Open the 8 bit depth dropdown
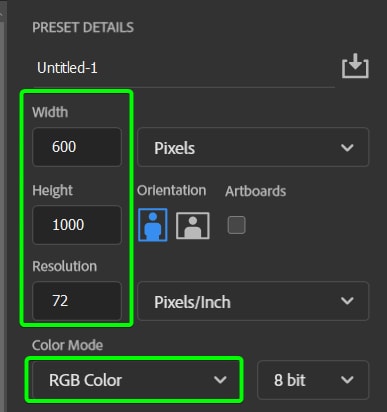The image size is (387, 412). click(313, 380)
